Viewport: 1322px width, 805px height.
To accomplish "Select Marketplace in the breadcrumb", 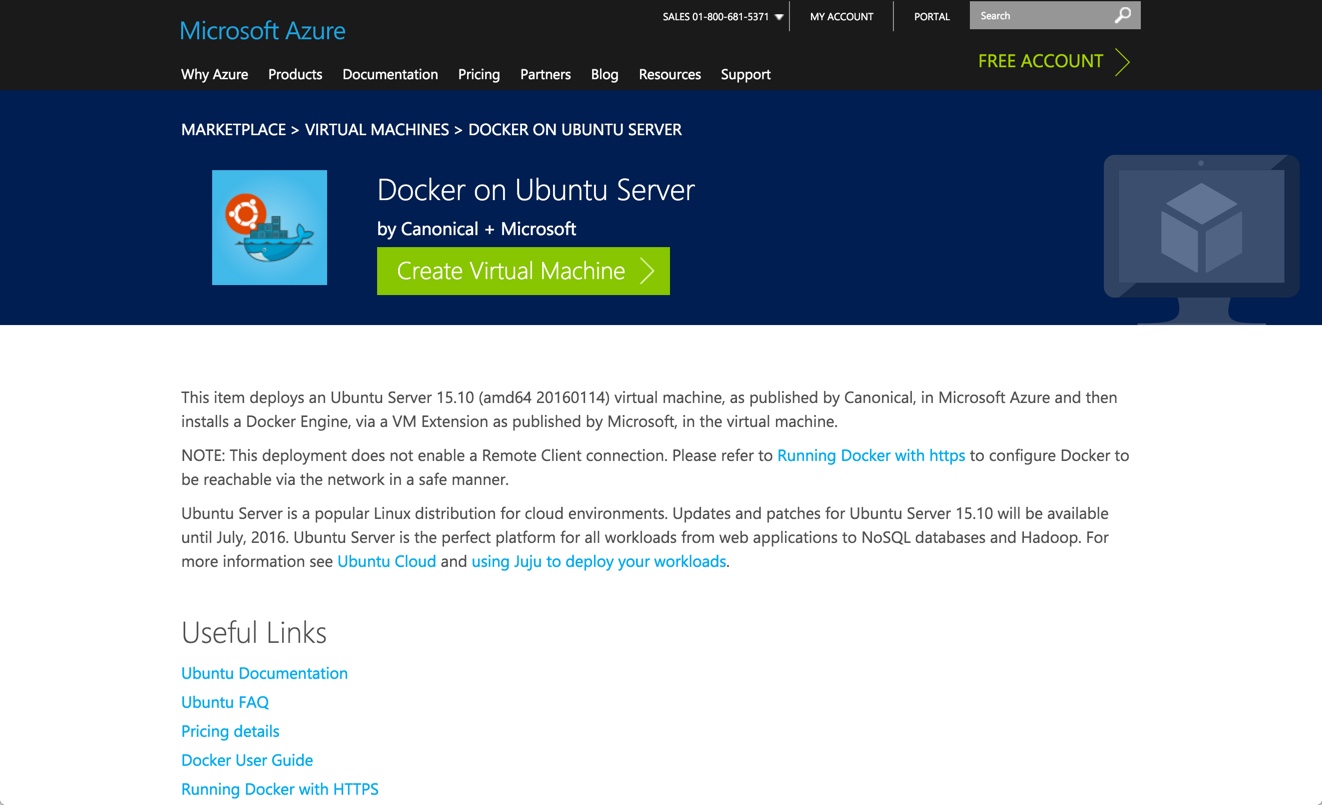I will click(233, 130).
